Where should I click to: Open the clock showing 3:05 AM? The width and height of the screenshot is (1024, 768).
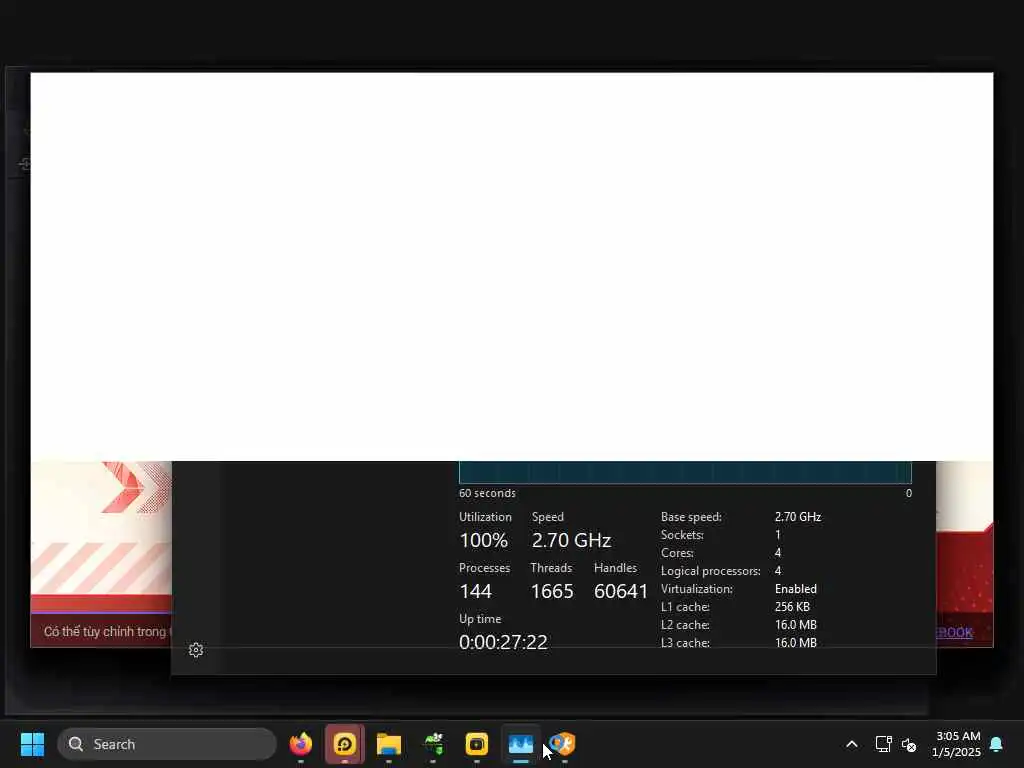pos(957,744)
